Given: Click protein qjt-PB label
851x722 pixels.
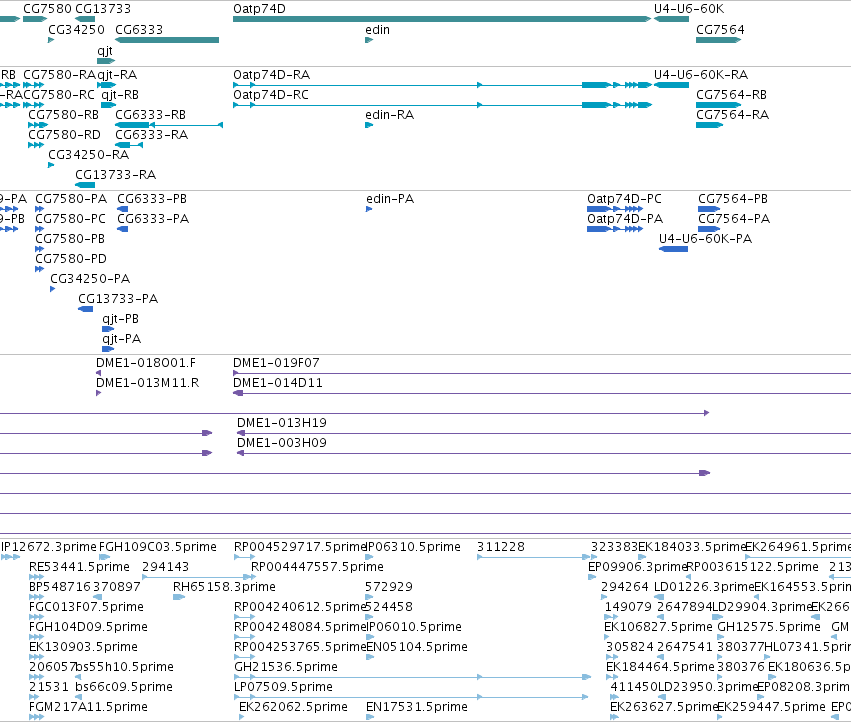Looking at the screenshot, I should [x=120, y=319].
